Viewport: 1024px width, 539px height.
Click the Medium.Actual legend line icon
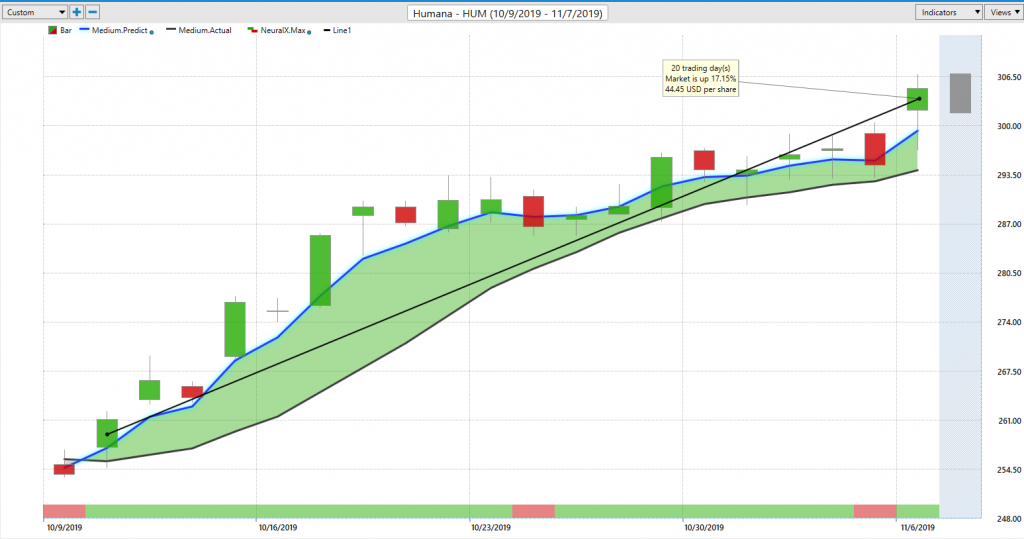pos(171,30)
